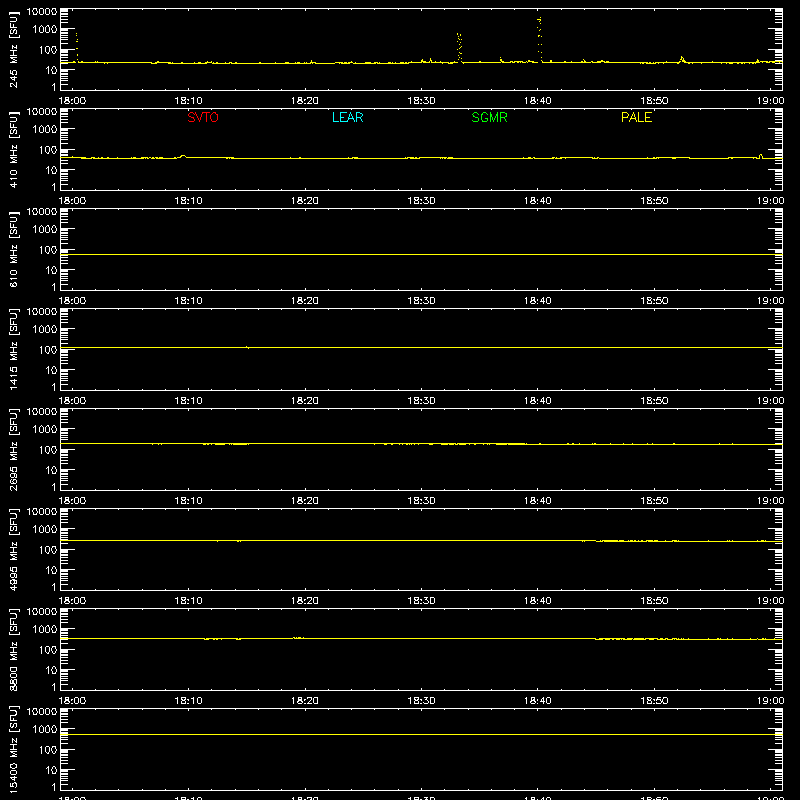800x800 pixels.
Task: Click the green SGMR station label
Action: [489, 117]
